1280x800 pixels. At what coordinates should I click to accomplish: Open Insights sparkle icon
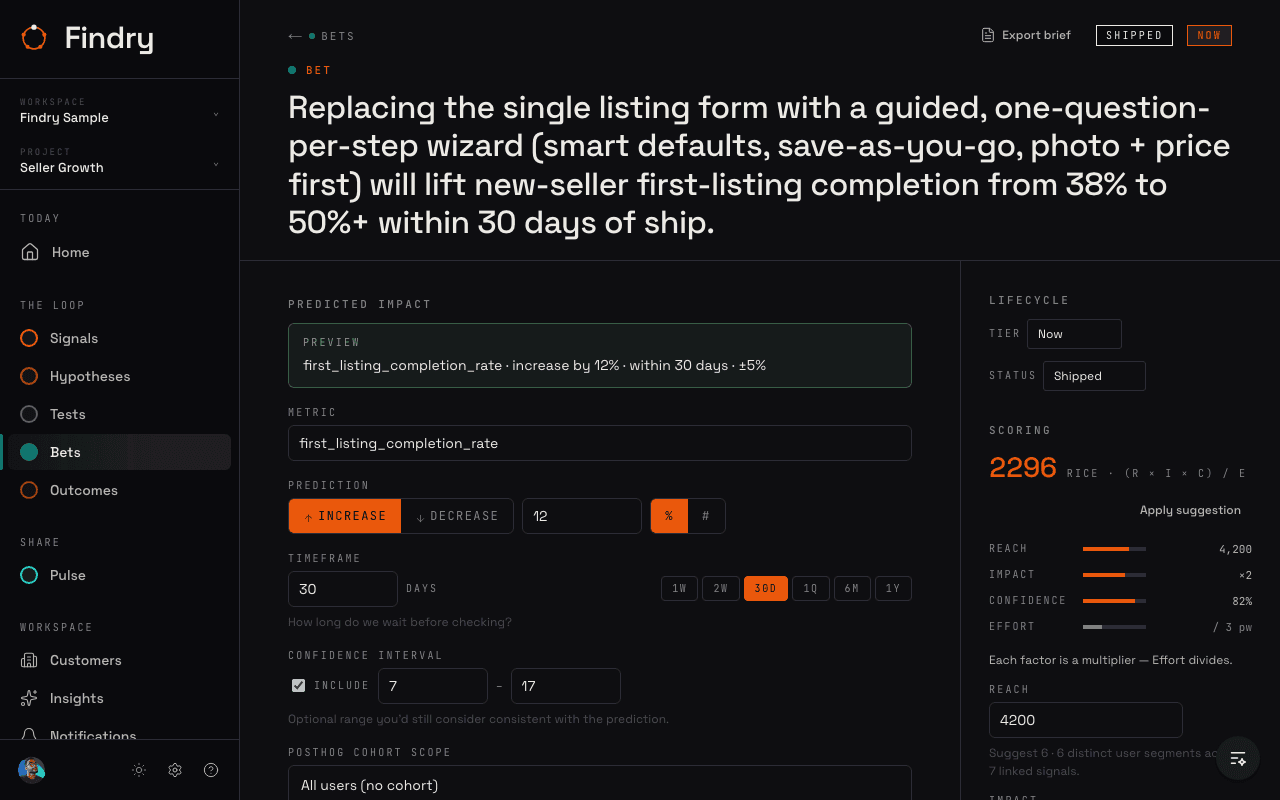[30, 698]
